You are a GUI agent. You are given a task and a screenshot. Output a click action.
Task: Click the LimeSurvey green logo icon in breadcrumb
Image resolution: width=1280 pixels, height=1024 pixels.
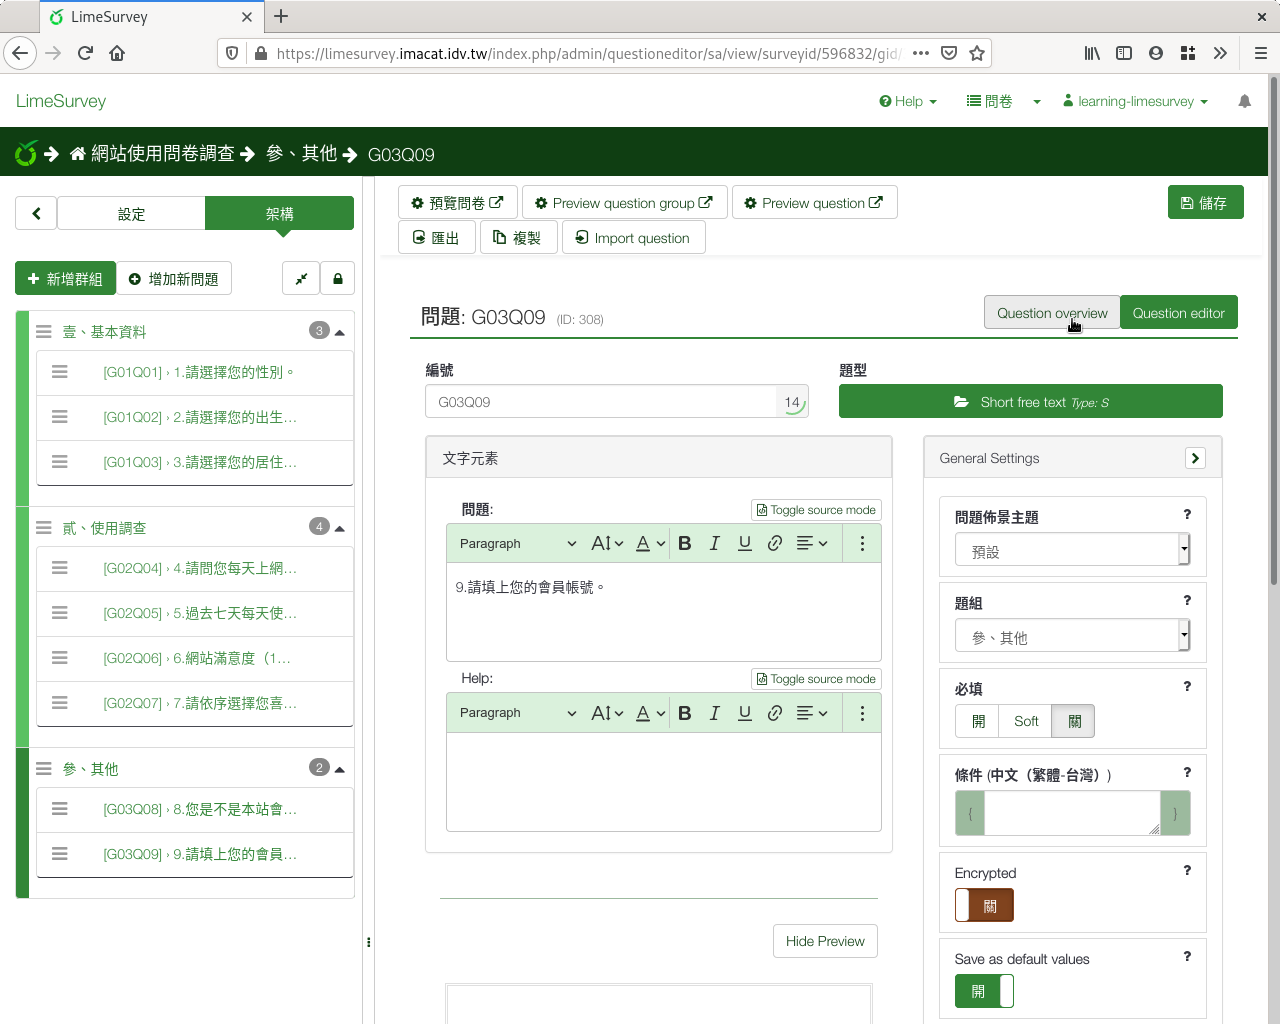click(x=26, y=153)
